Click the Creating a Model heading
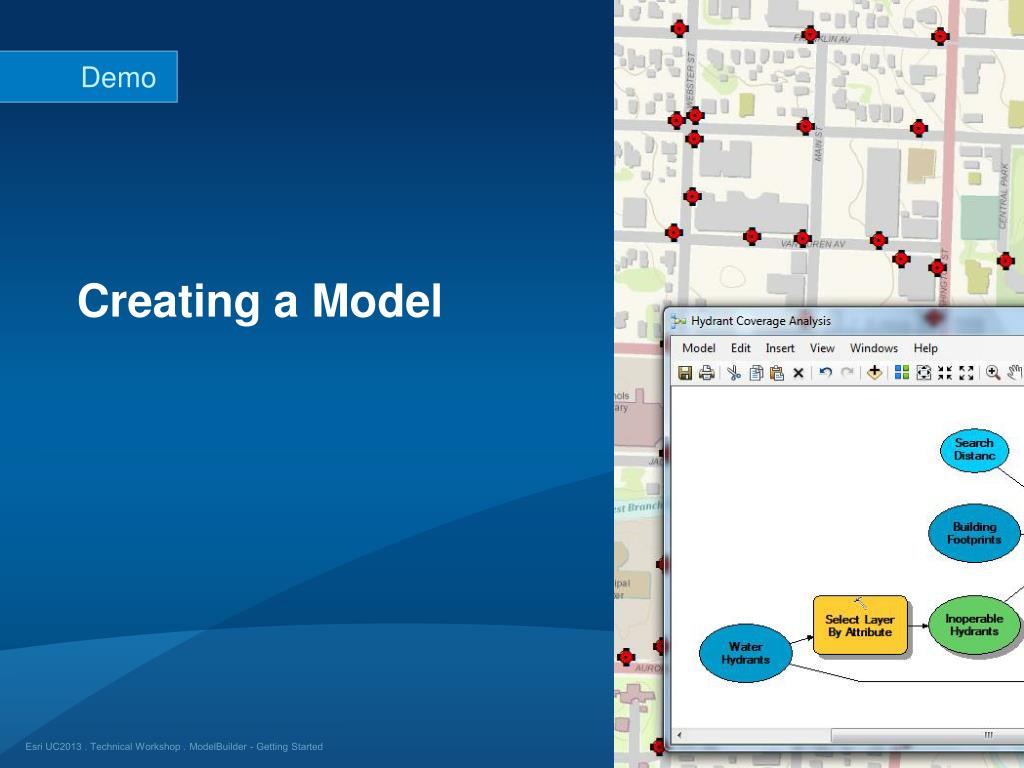The height and width of the screenshot is (768, 1024). coord(260,301)
